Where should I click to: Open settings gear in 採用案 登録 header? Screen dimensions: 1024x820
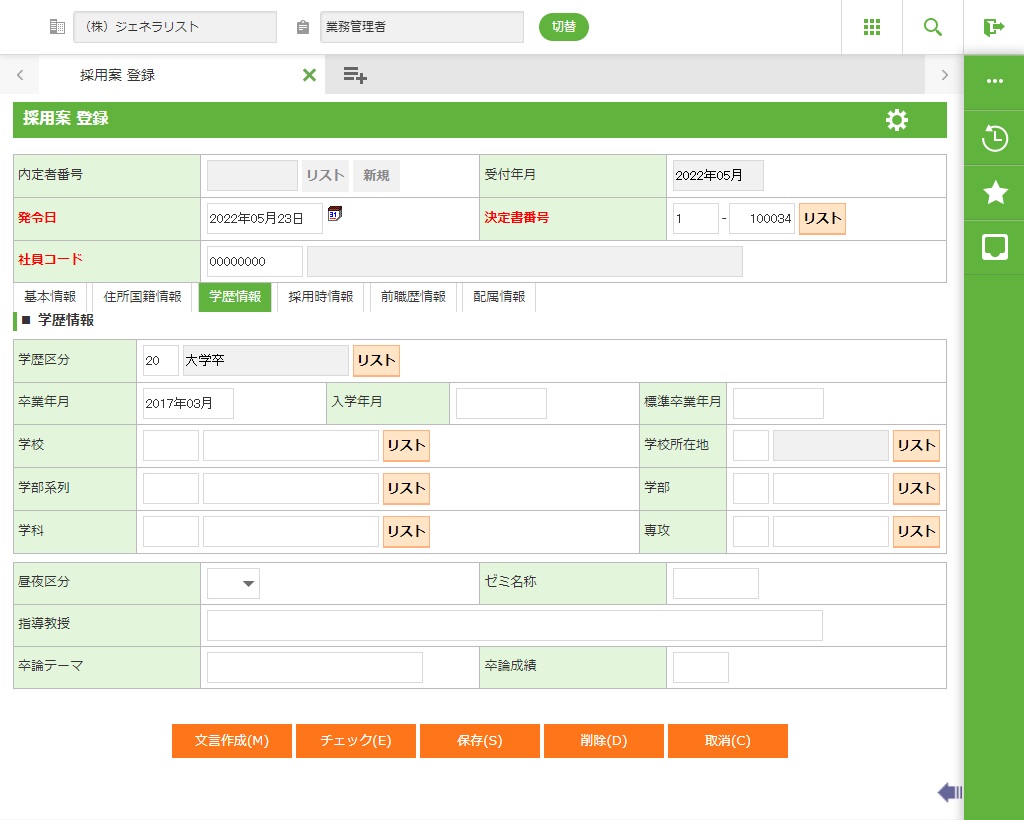pos(897,120)
